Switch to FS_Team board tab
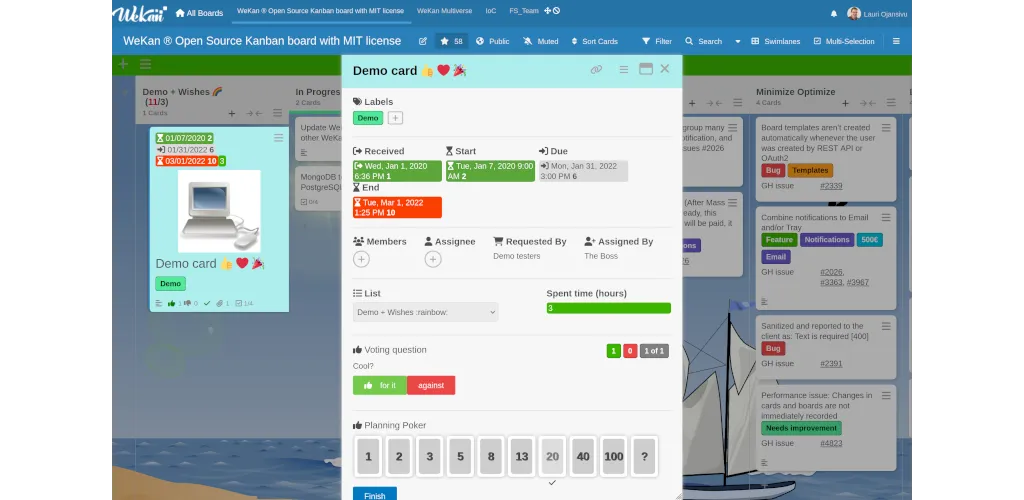This screenshot has width=1024, height=500. [524, 11]
